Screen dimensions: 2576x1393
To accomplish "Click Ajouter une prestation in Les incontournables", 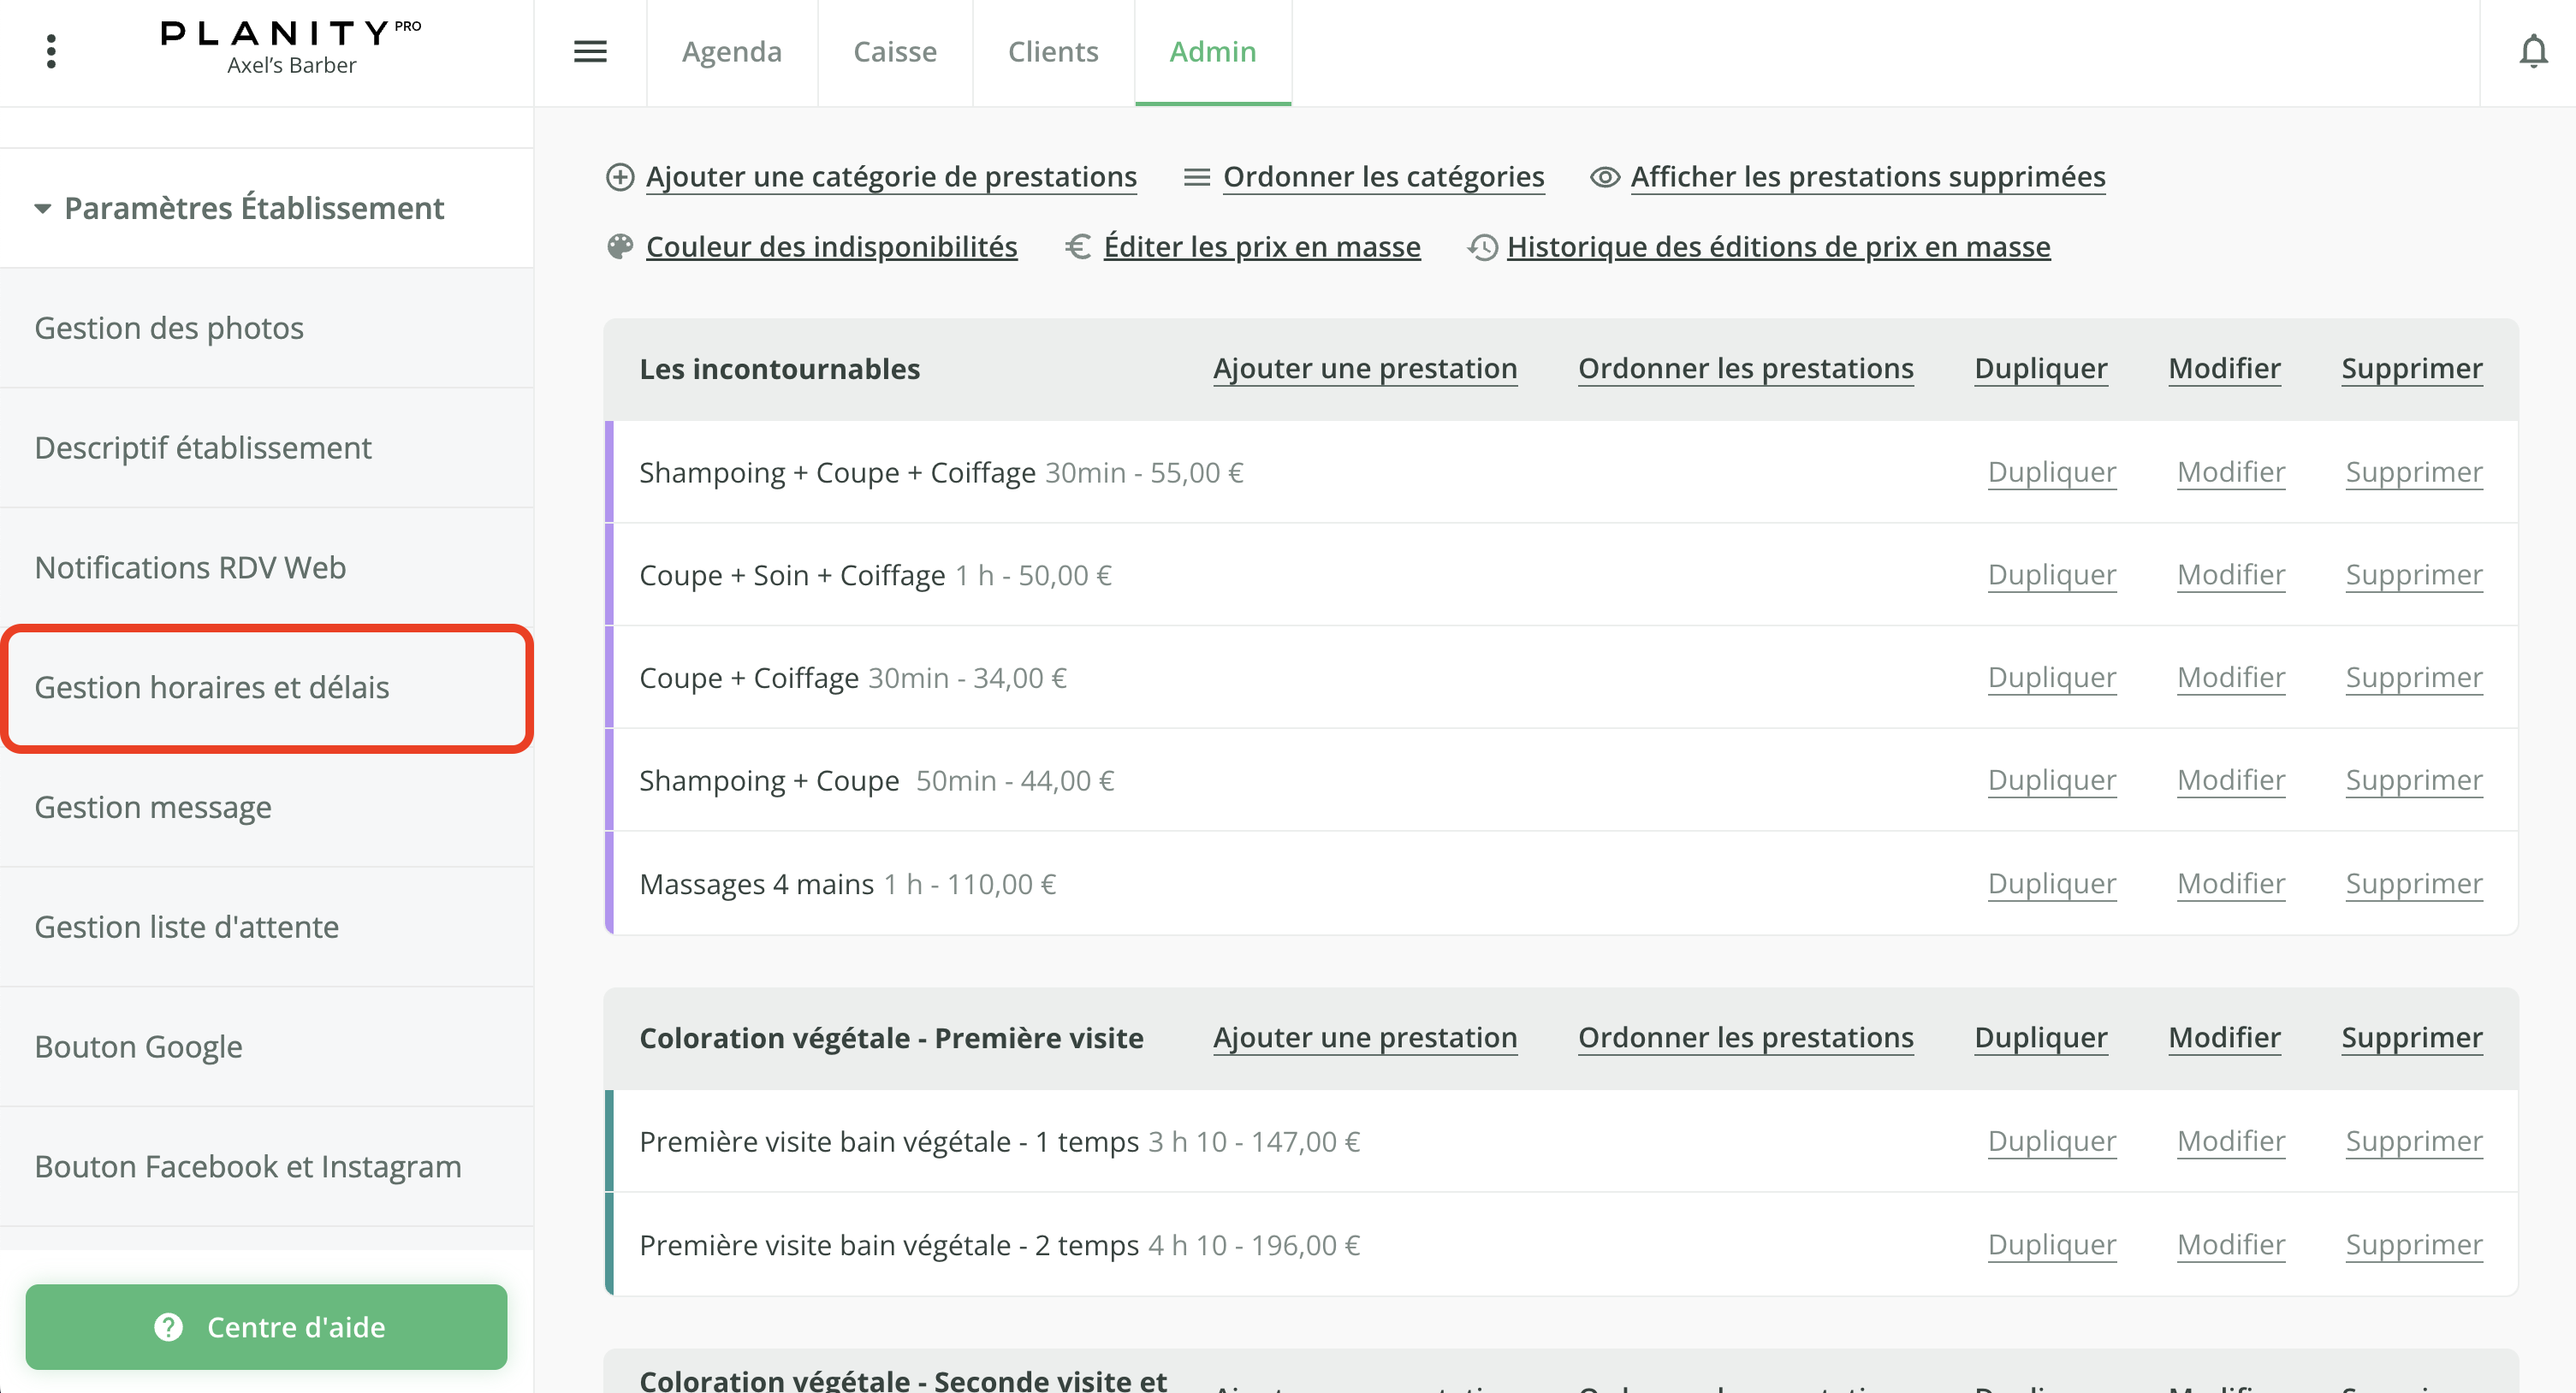I will (1364, 369).
